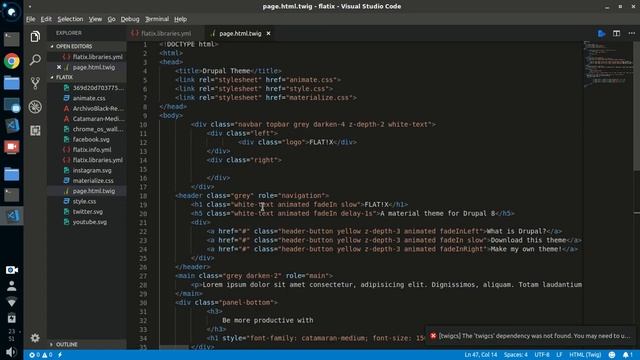This screenshot has height=360, width=640.
Task: Dismiss the twigcs error notification icon
Action: (433, 336)
